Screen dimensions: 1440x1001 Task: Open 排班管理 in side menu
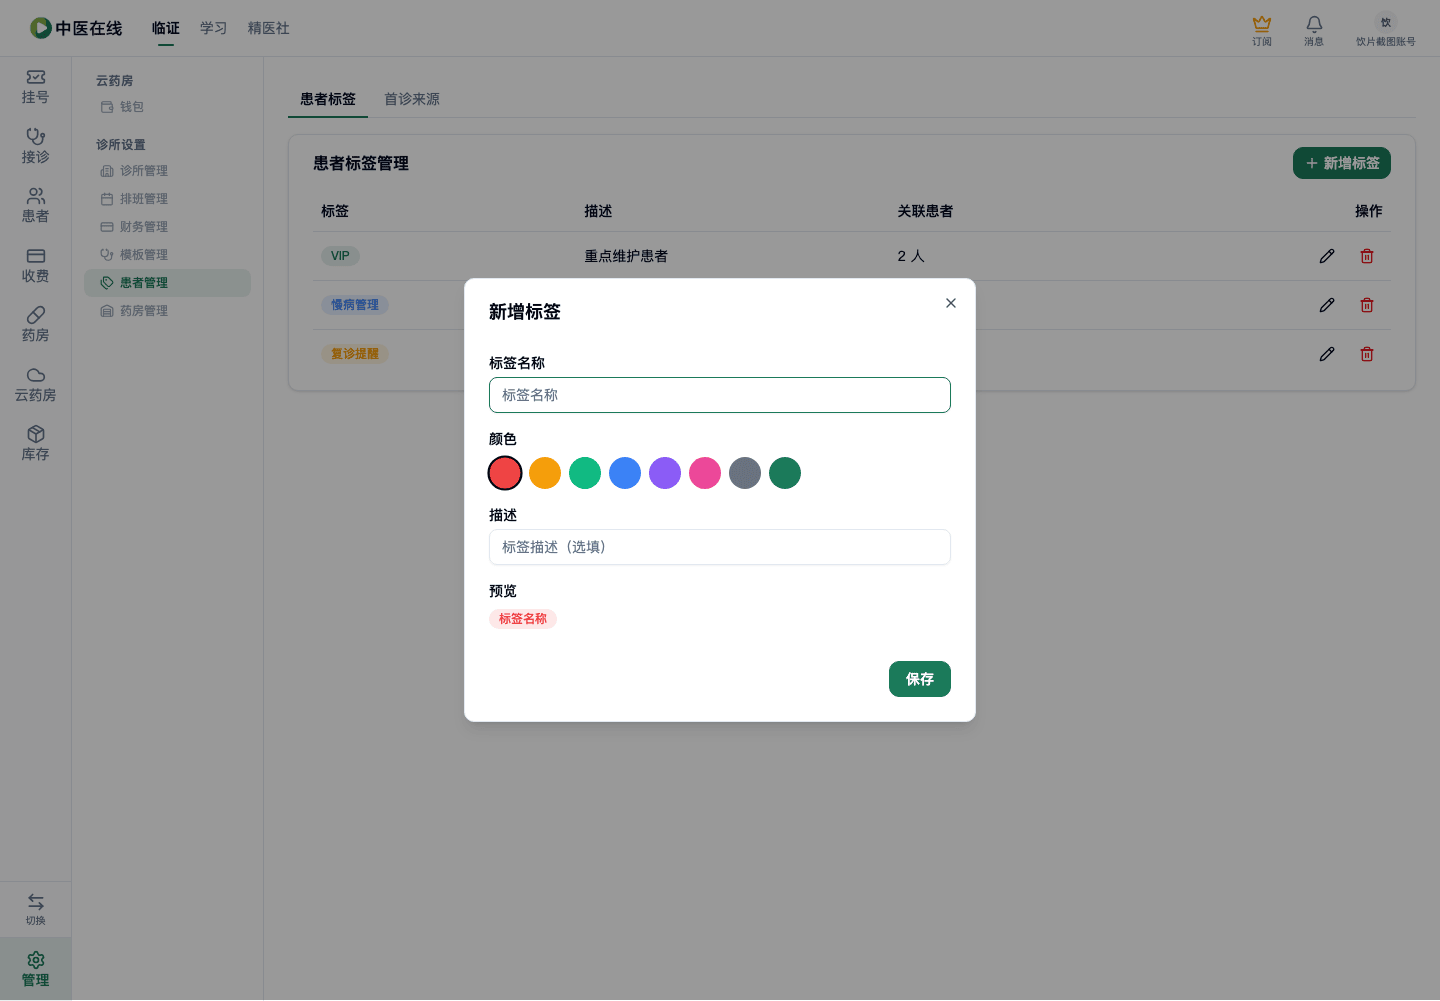click(x=167, y=199)
